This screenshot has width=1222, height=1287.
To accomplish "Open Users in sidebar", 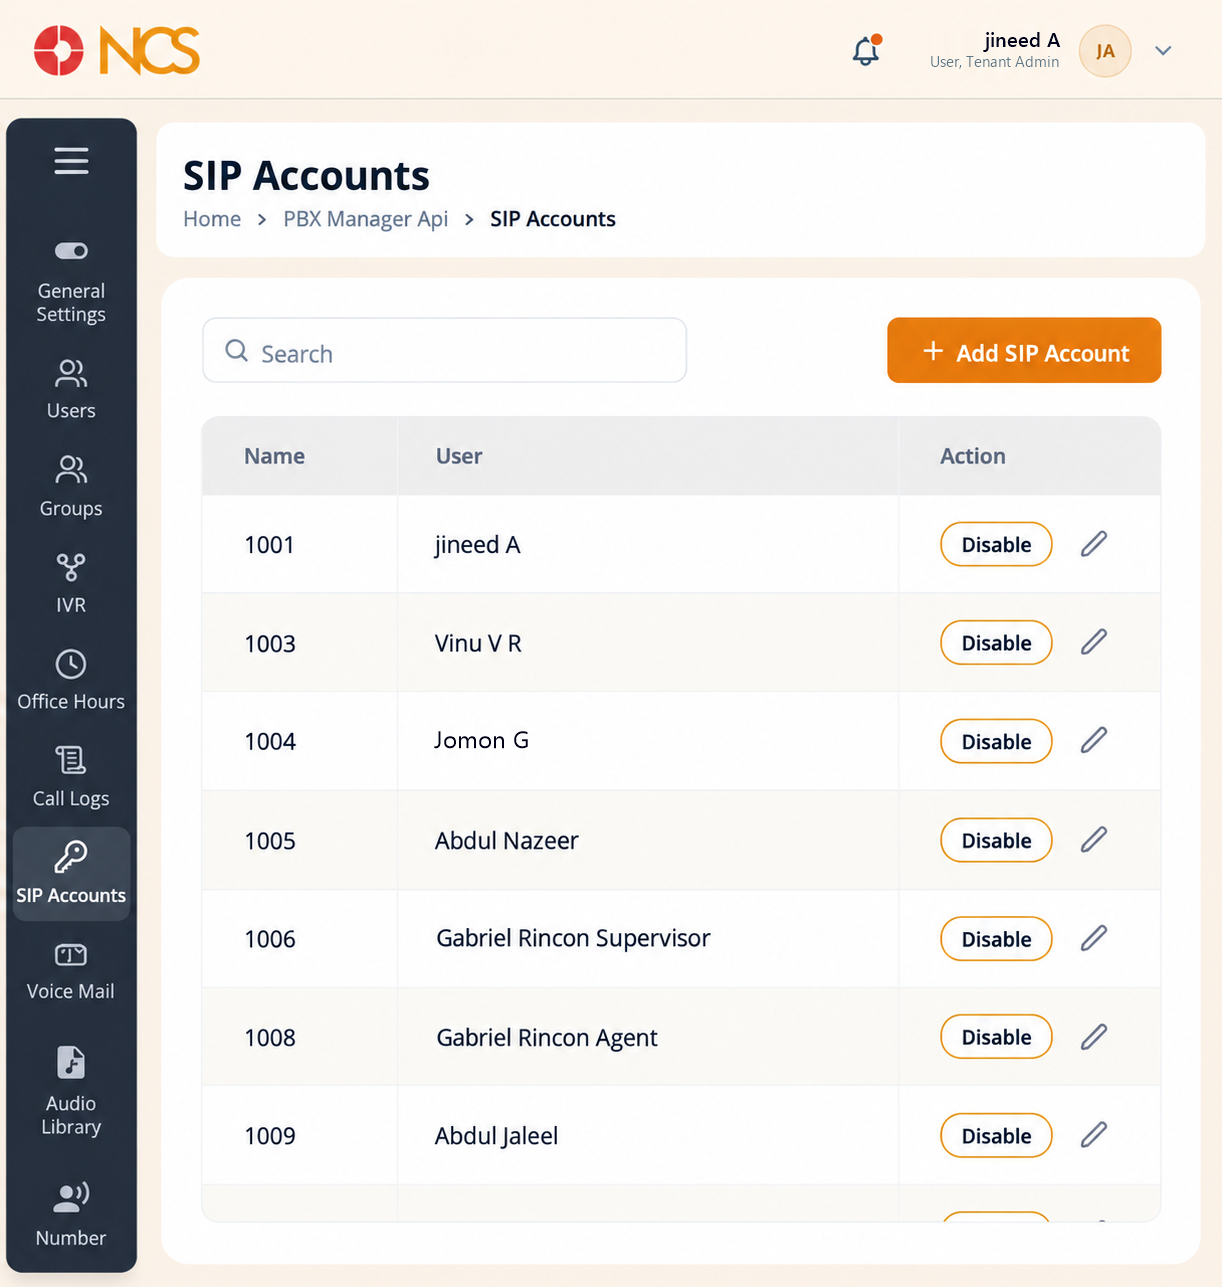I will coord(71,390).
